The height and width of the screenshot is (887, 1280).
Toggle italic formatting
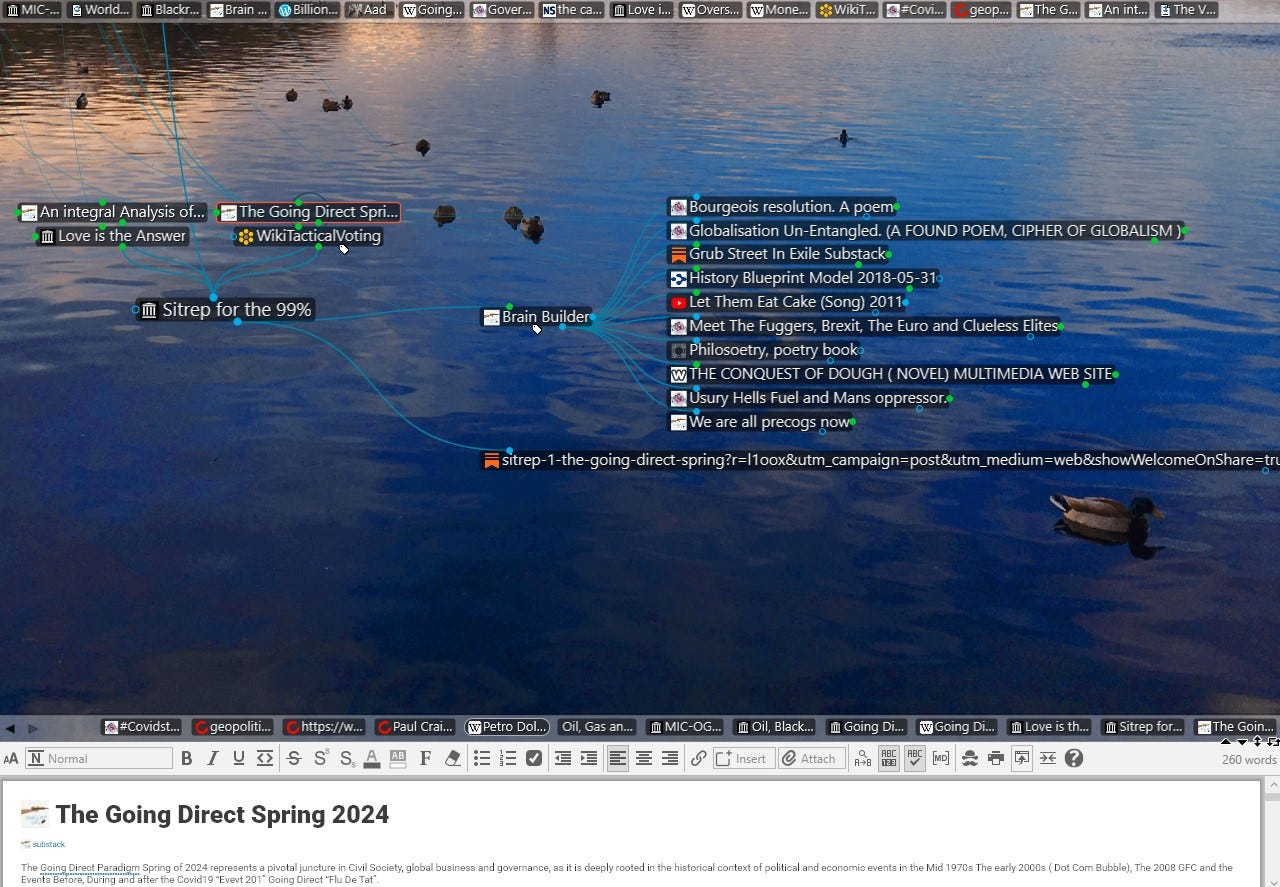point(212,758)
